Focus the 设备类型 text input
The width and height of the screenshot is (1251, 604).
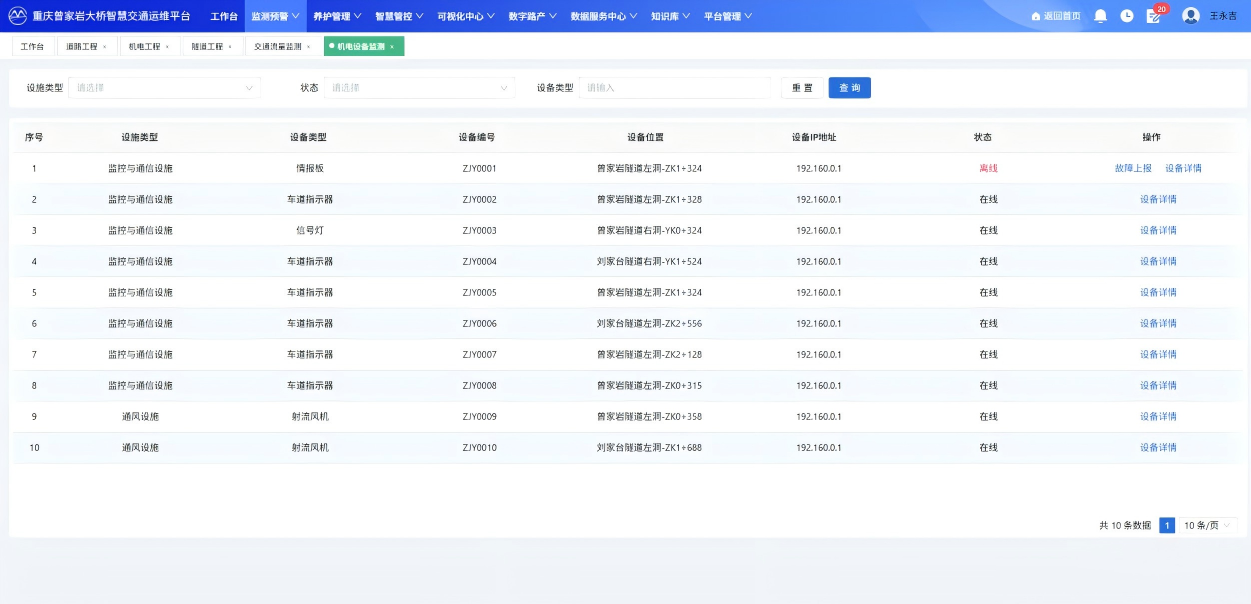(675, 88)
